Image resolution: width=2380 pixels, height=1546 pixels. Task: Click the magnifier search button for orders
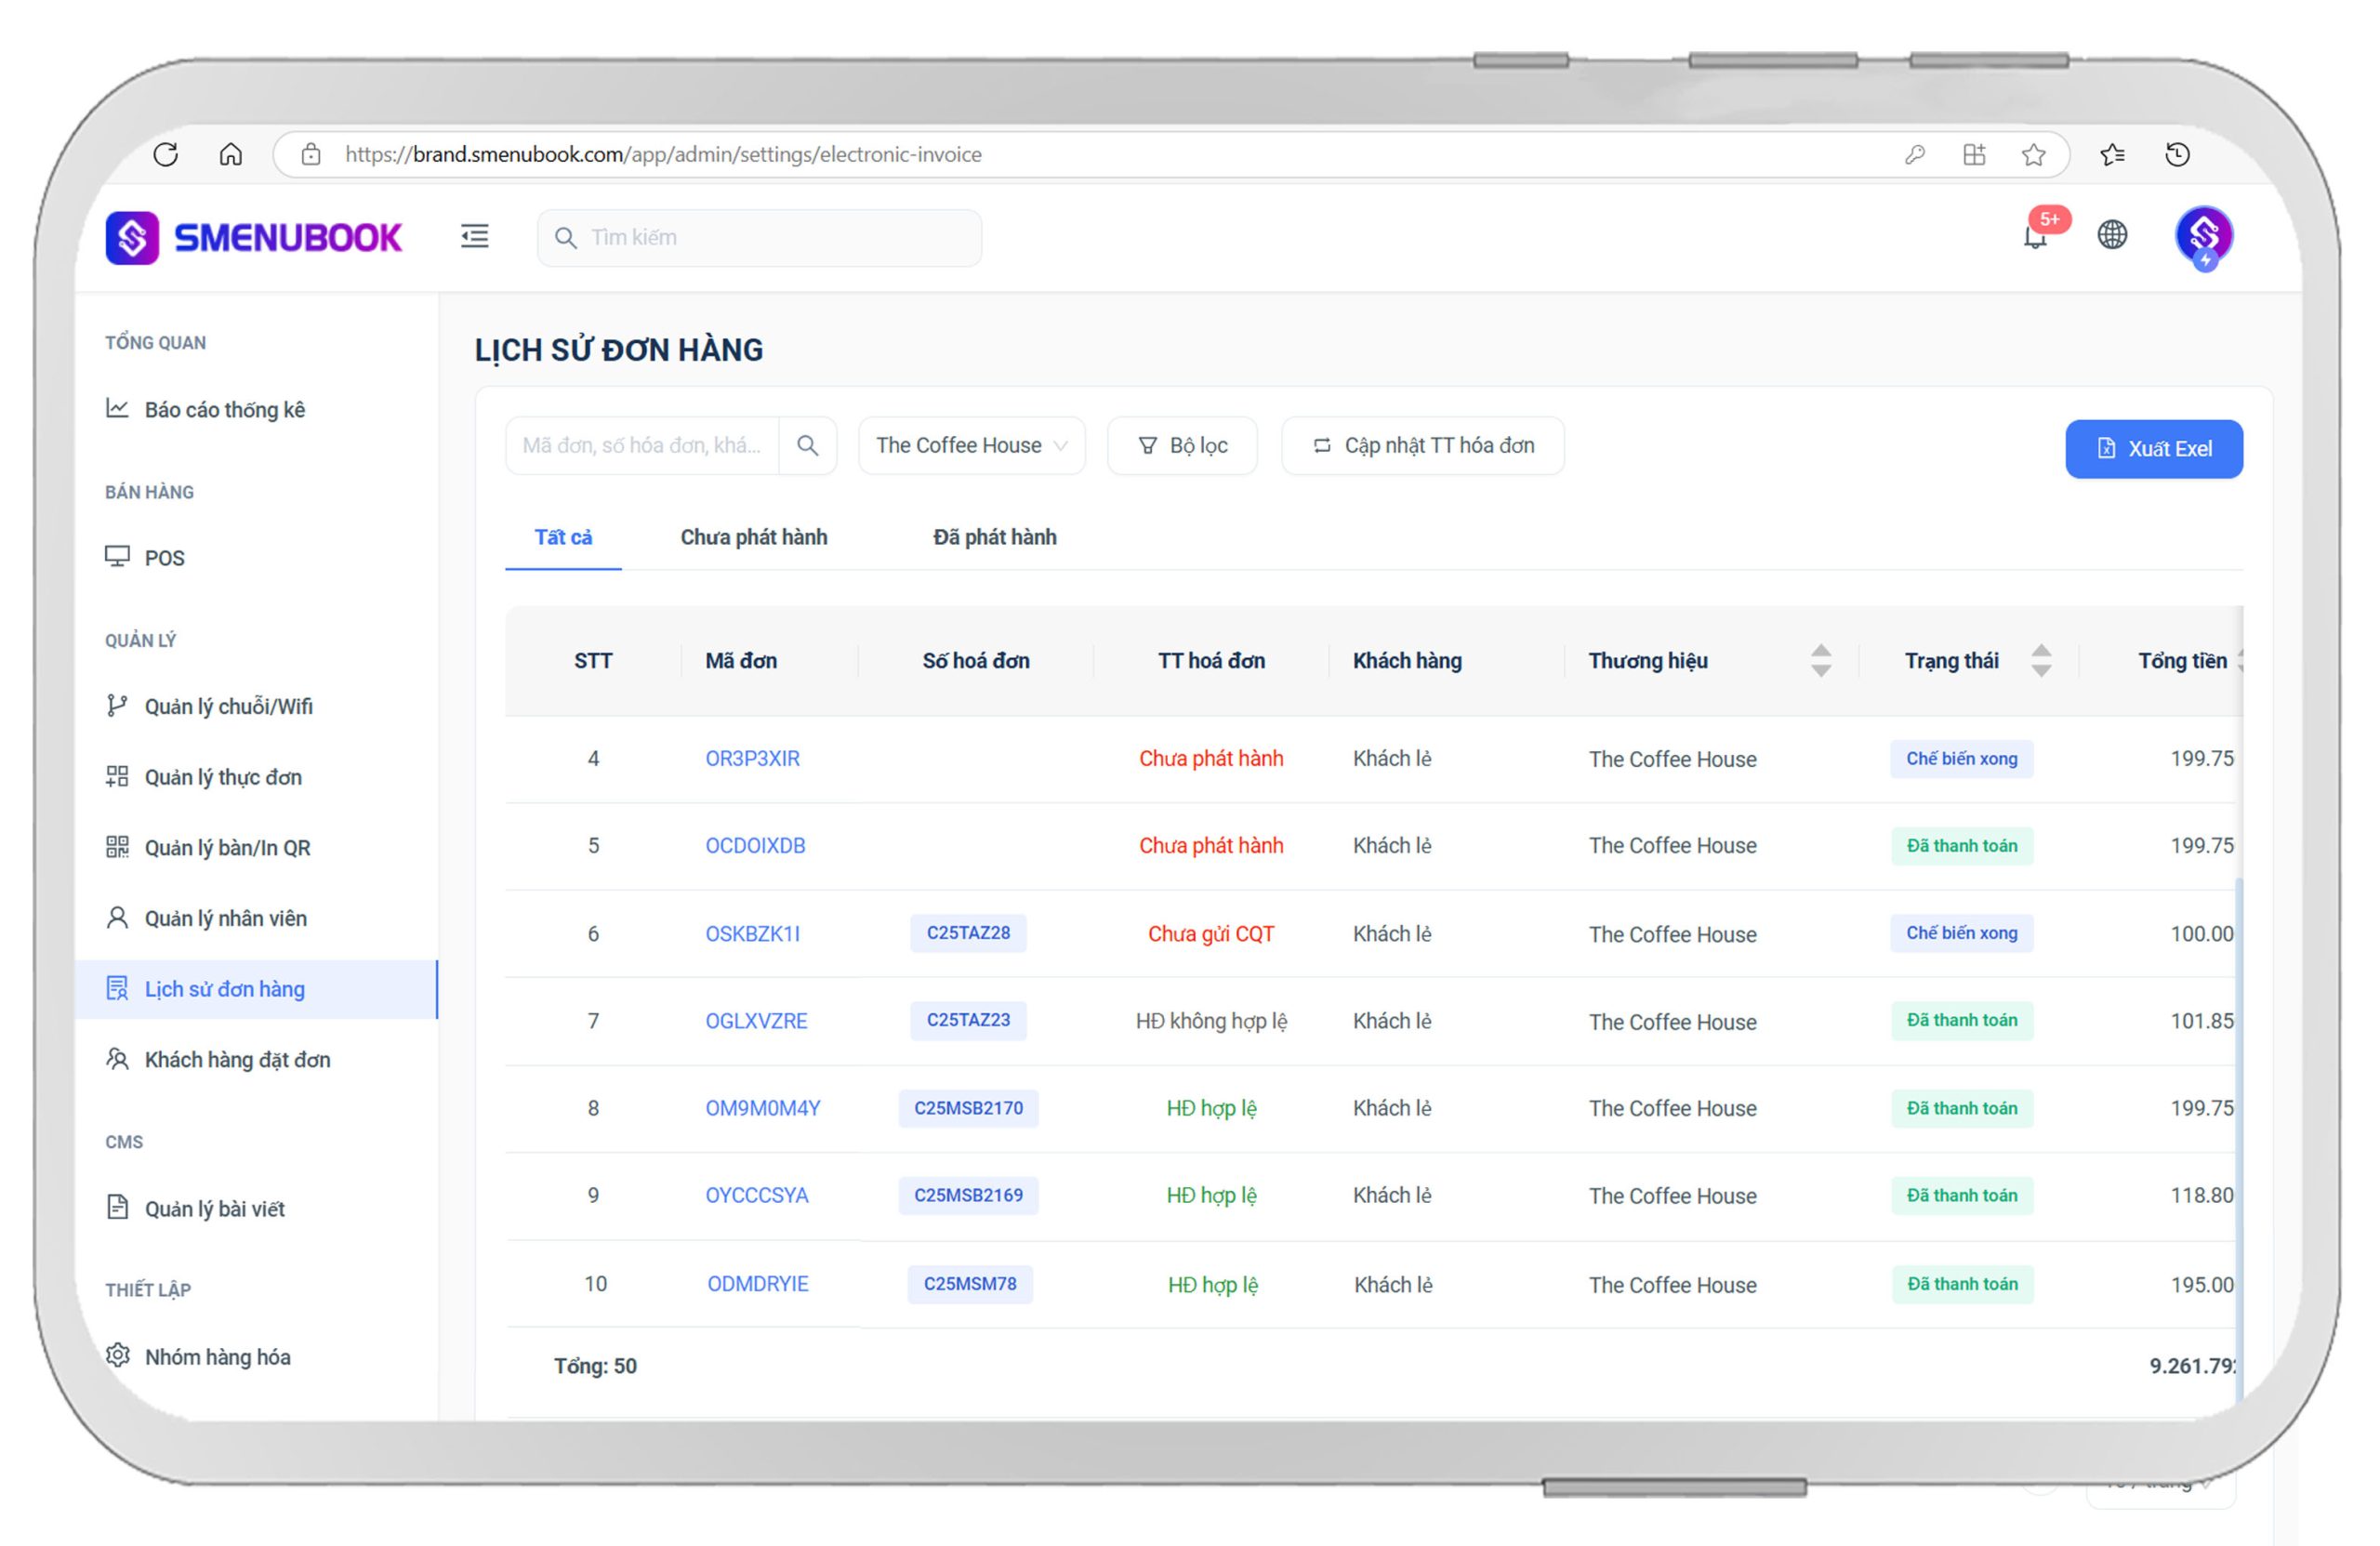pos(807,446)
